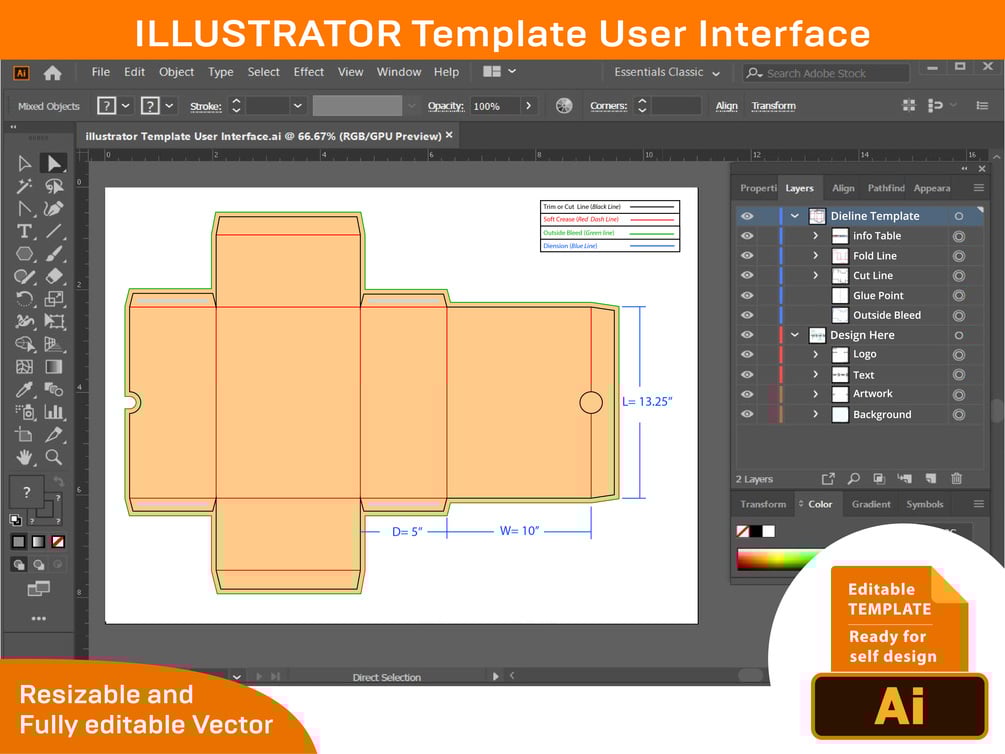Click the None swatch in Color panel
The width and height of the screenshot is (1005, 754).
(x=743, y=531)
